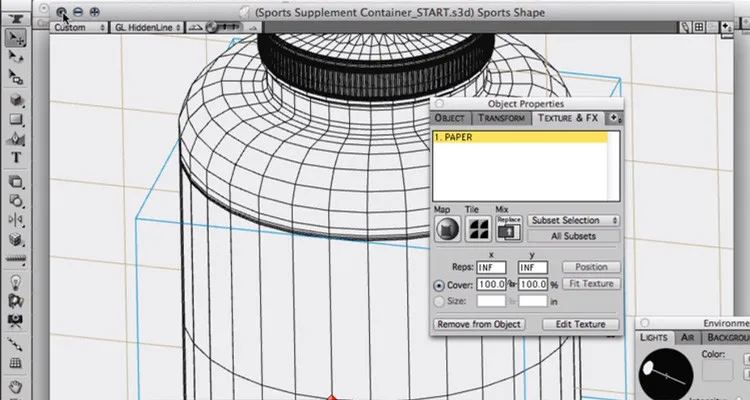Click the Reps x input field

[x=491, y=268]
